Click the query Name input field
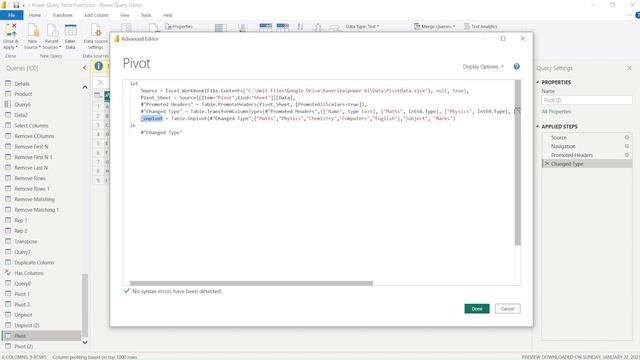The height and width of the screenshot is (360, 640). click(x=587, y=100)
